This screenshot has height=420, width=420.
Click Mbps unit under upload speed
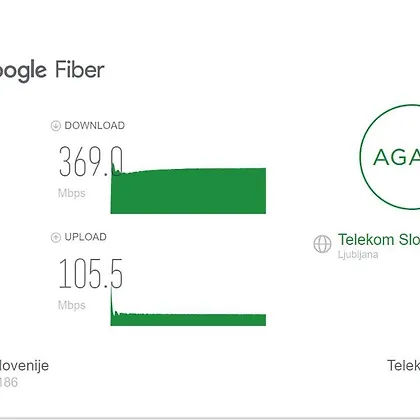[72, 305]
